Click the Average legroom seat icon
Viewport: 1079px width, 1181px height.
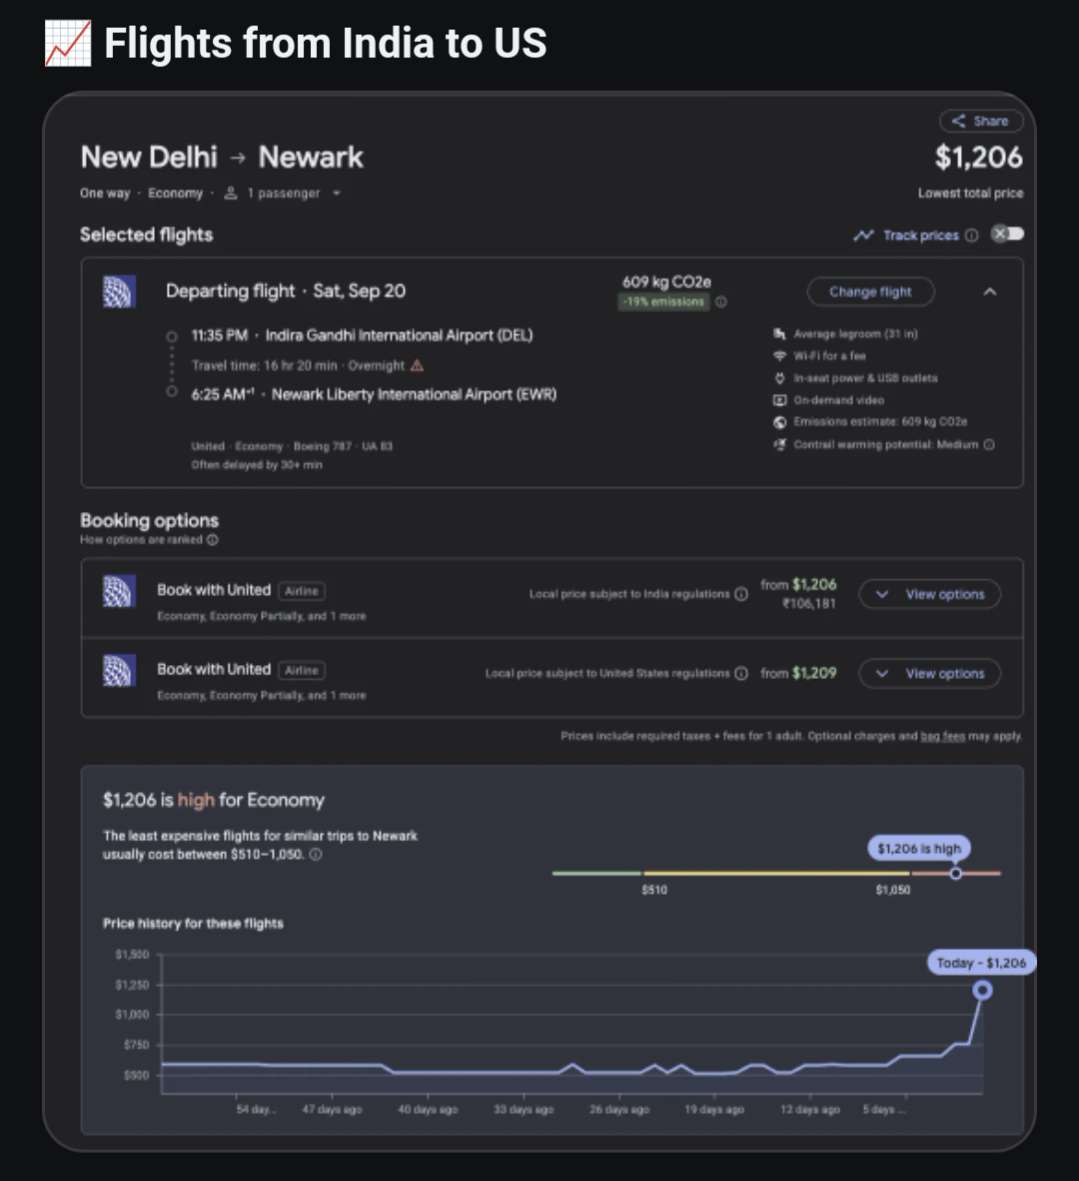[779, 334]
